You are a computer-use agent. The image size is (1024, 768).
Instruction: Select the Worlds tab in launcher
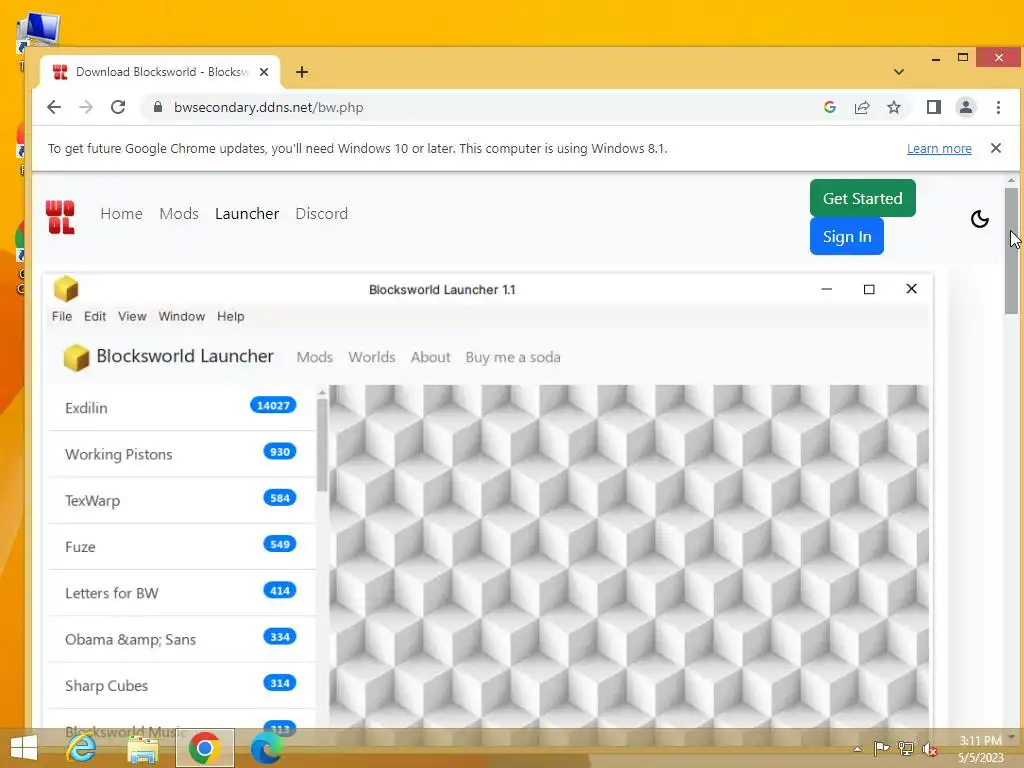372,357
